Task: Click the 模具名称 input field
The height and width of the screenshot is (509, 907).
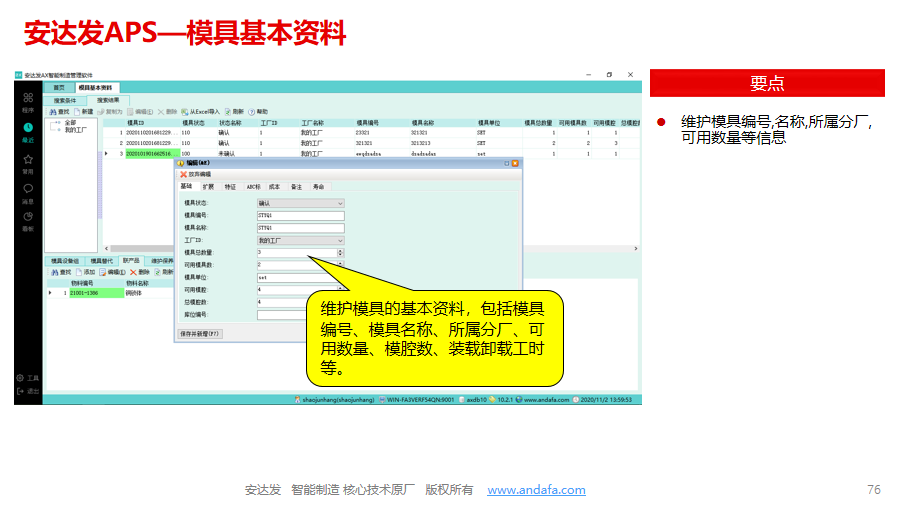Action: [300, 228]
